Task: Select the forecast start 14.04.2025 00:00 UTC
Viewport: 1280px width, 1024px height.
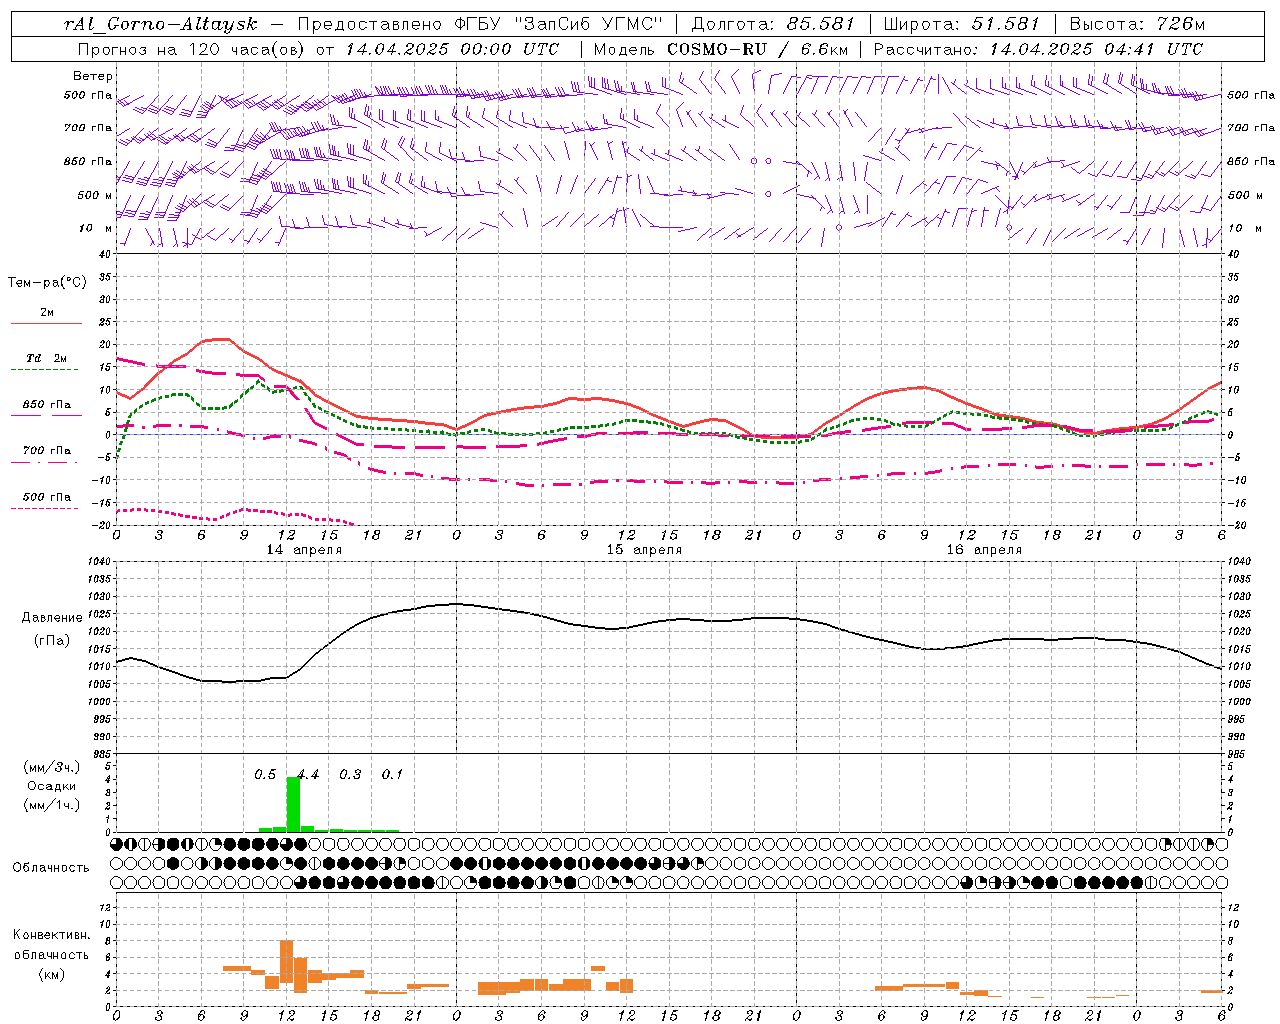Action: pyautogui.click(x=452, y=49)
